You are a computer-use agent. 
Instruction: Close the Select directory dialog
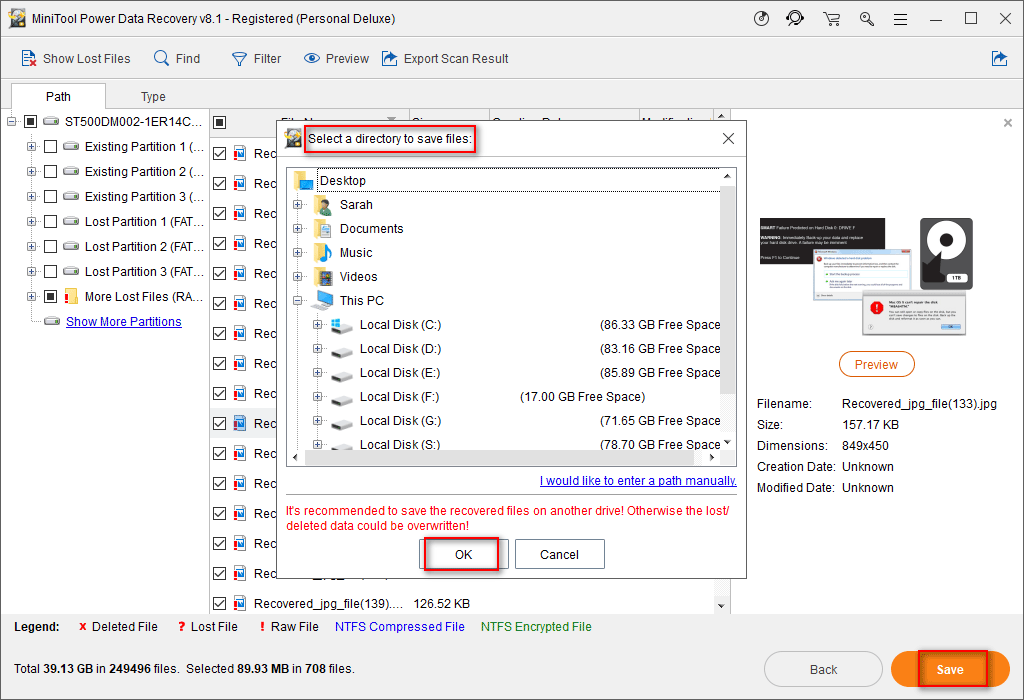point(728,138)
